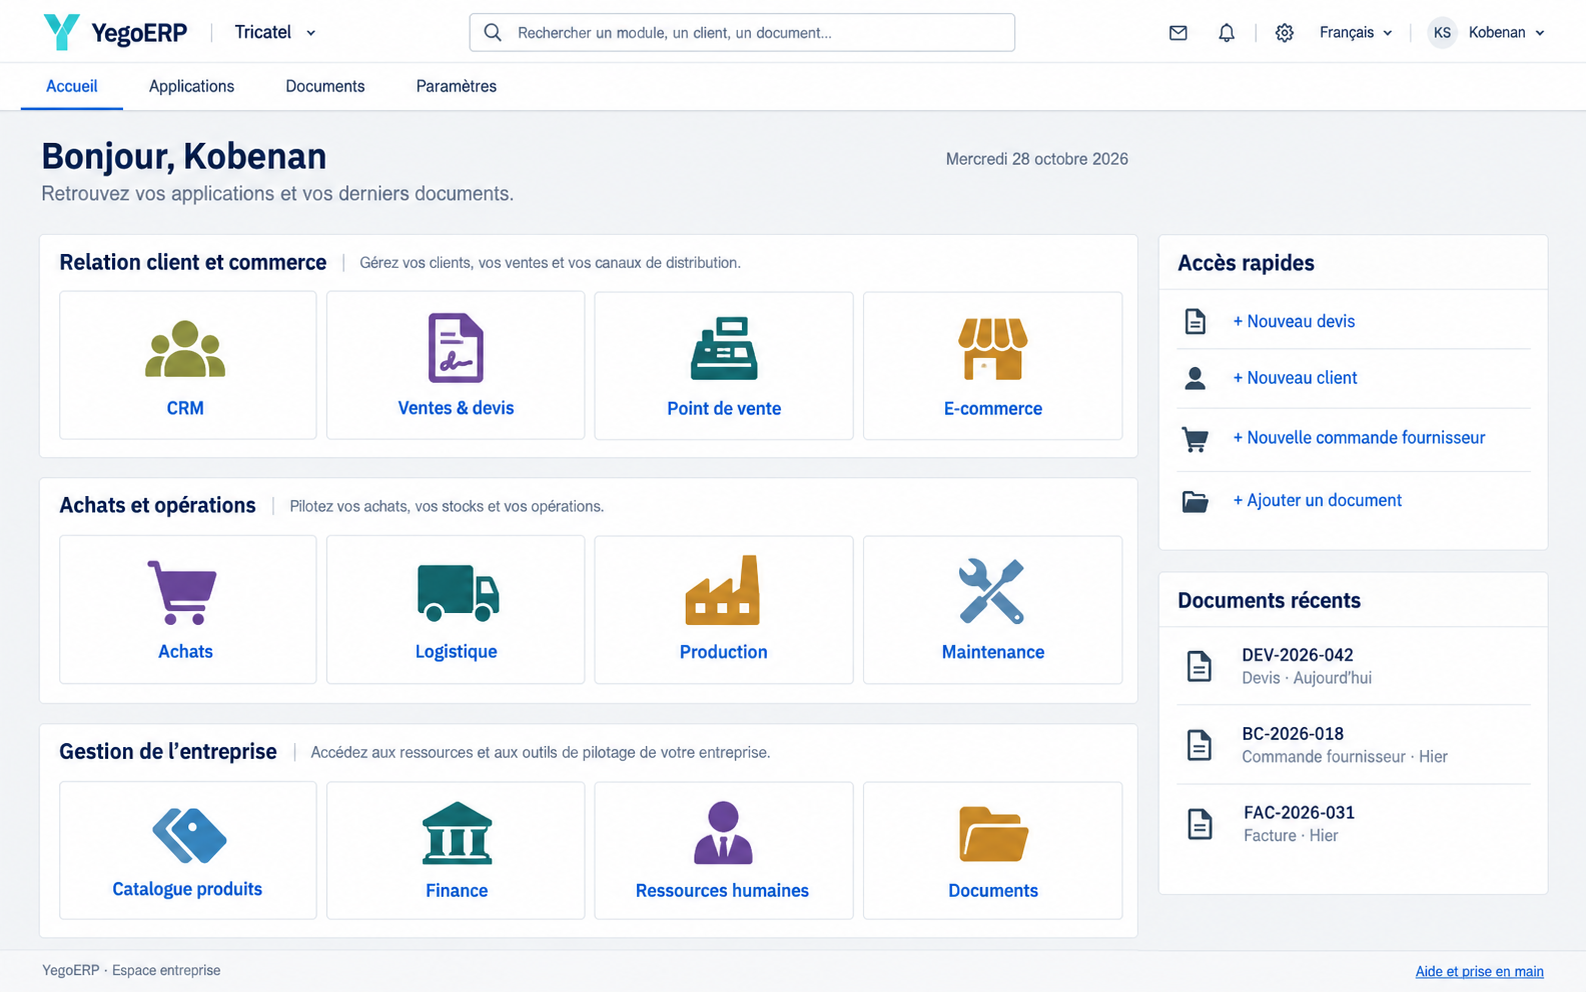Image resolution: width=1586 pixels, height=992 pixels.
Task: Open the Production factory icon
Action: tap(723, 590)
